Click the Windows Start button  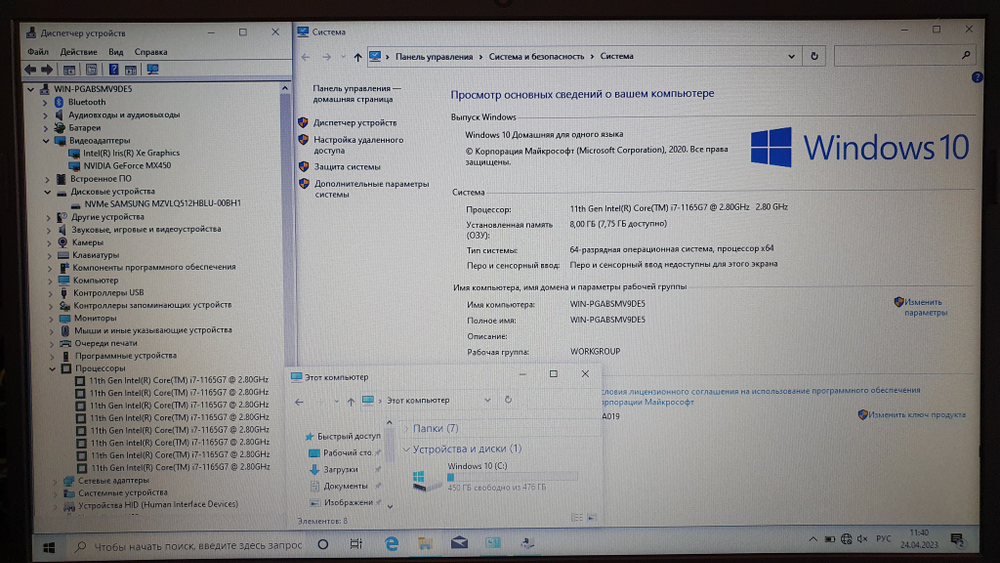coord(48,547)
